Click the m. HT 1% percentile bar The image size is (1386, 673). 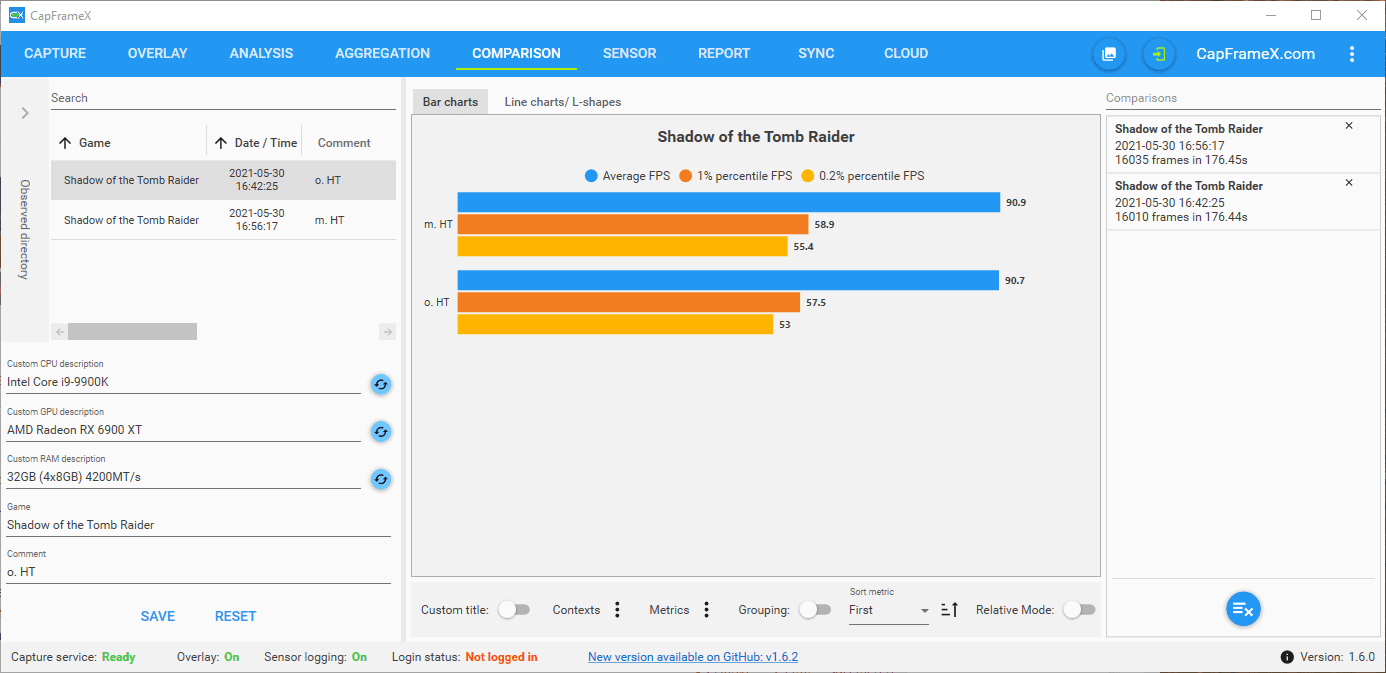tap(633, 224)
